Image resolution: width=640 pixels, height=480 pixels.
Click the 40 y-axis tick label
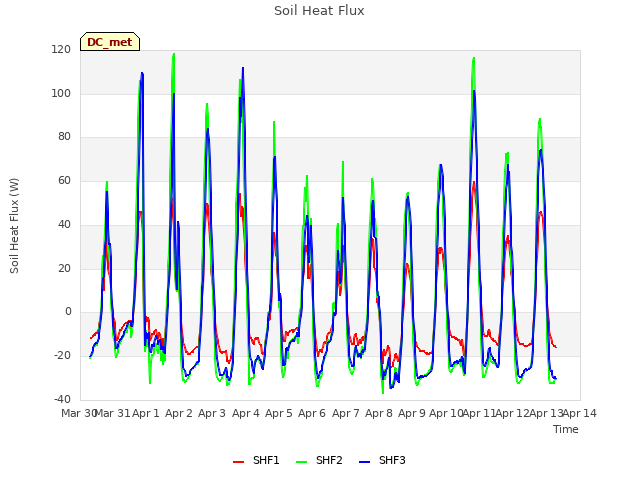coord(64,224)
